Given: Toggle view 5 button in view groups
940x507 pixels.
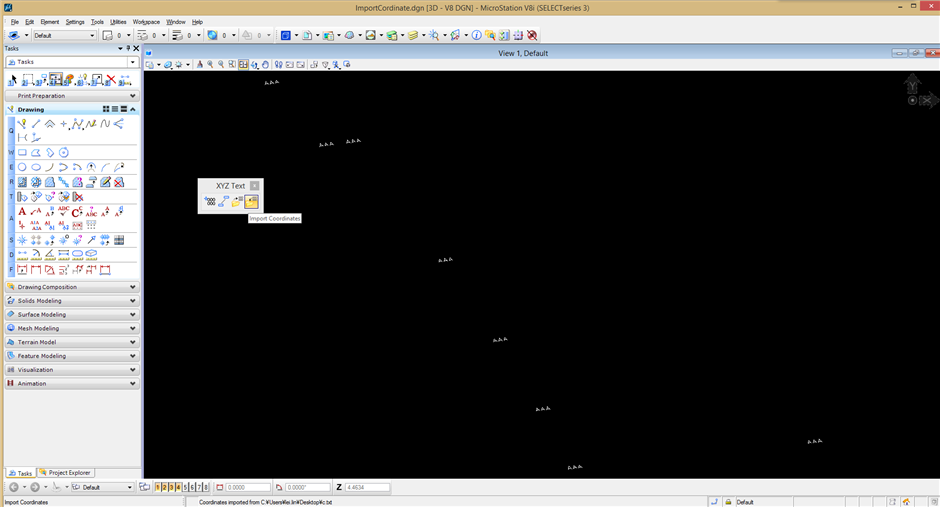Looking at the screenshot, I should pos(186,487).
